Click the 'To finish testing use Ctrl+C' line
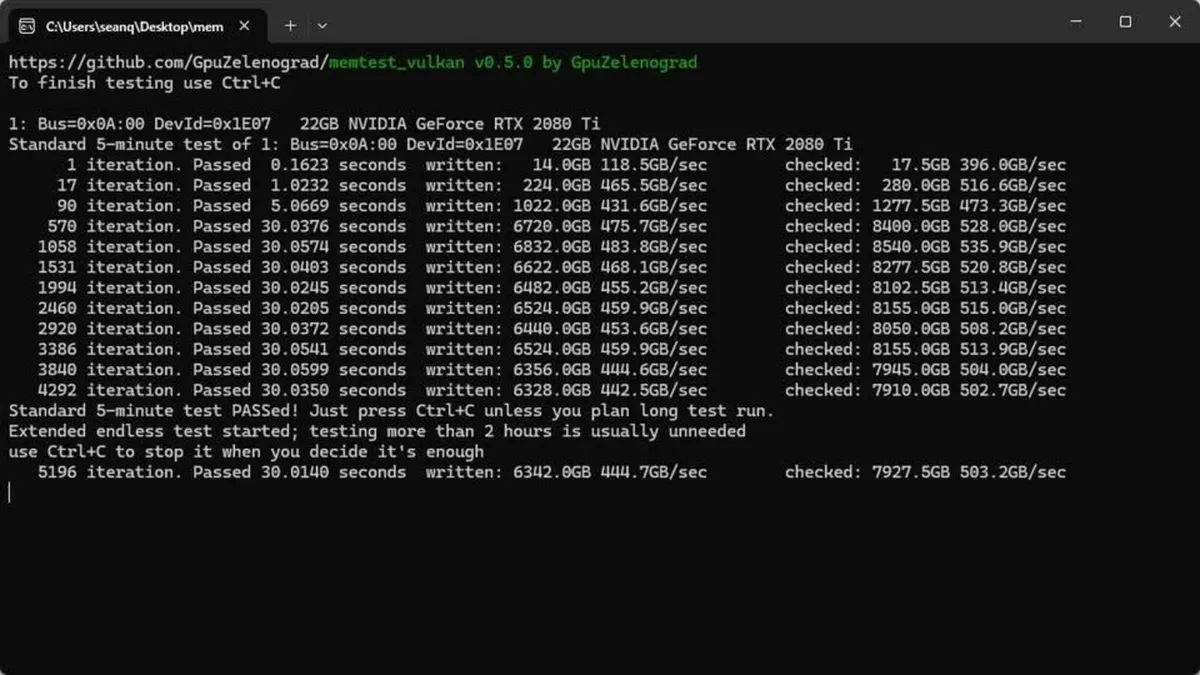 145,83
